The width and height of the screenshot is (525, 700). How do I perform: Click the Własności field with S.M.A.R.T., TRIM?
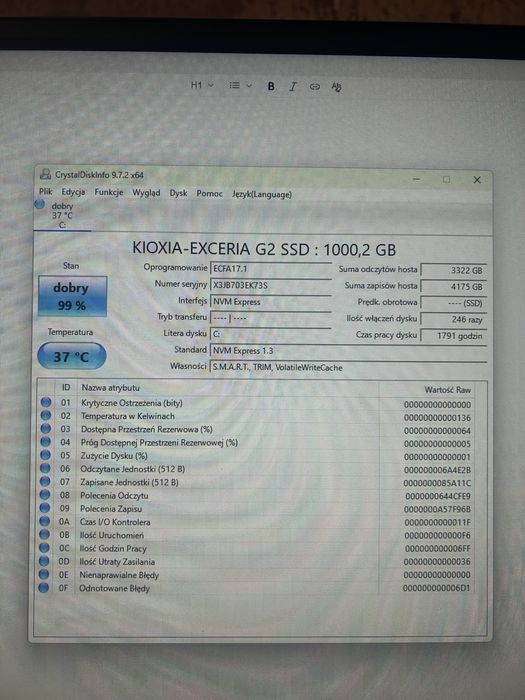tap(348, 367)
